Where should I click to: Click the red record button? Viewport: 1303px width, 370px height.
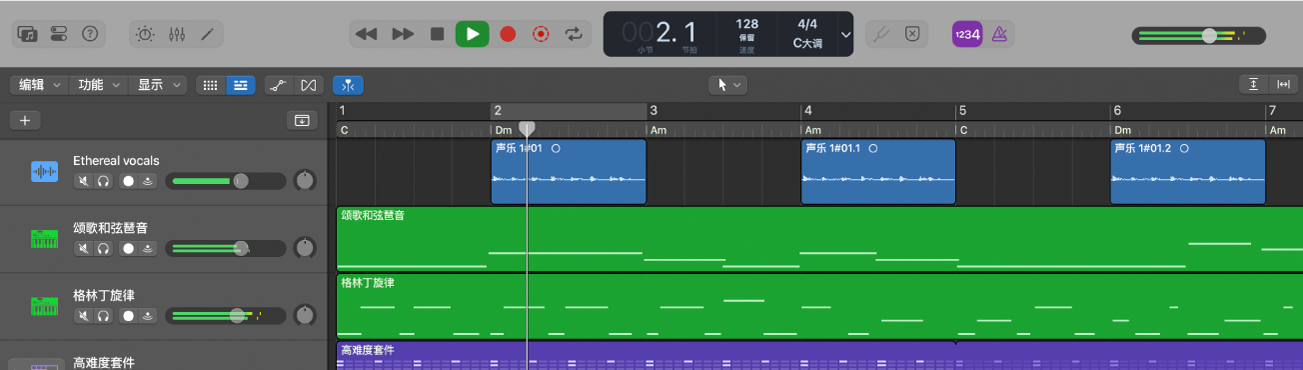(x=508, y=34)
